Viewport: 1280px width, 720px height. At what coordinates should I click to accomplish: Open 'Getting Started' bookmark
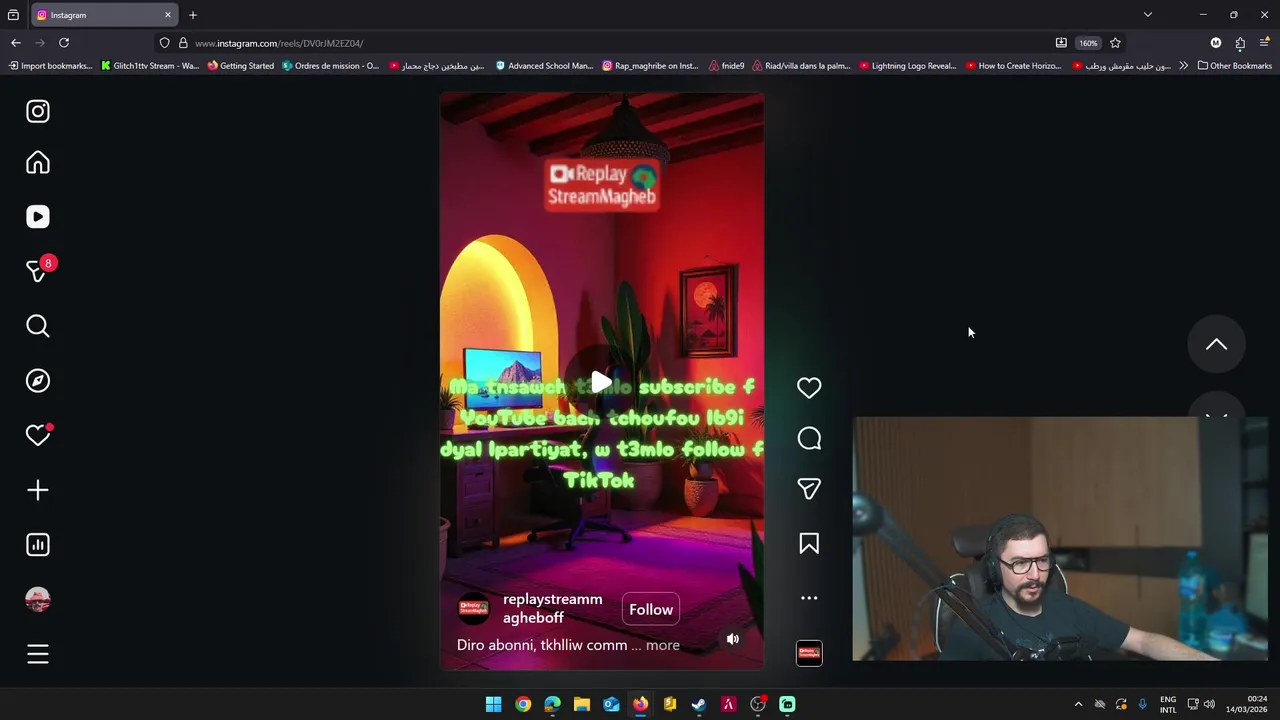click(x=240, y=66)
